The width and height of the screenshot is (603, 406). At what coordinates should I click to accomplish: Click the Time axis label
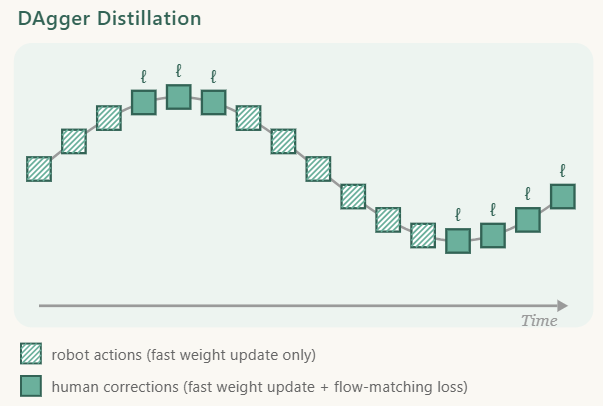pos(539,321)
